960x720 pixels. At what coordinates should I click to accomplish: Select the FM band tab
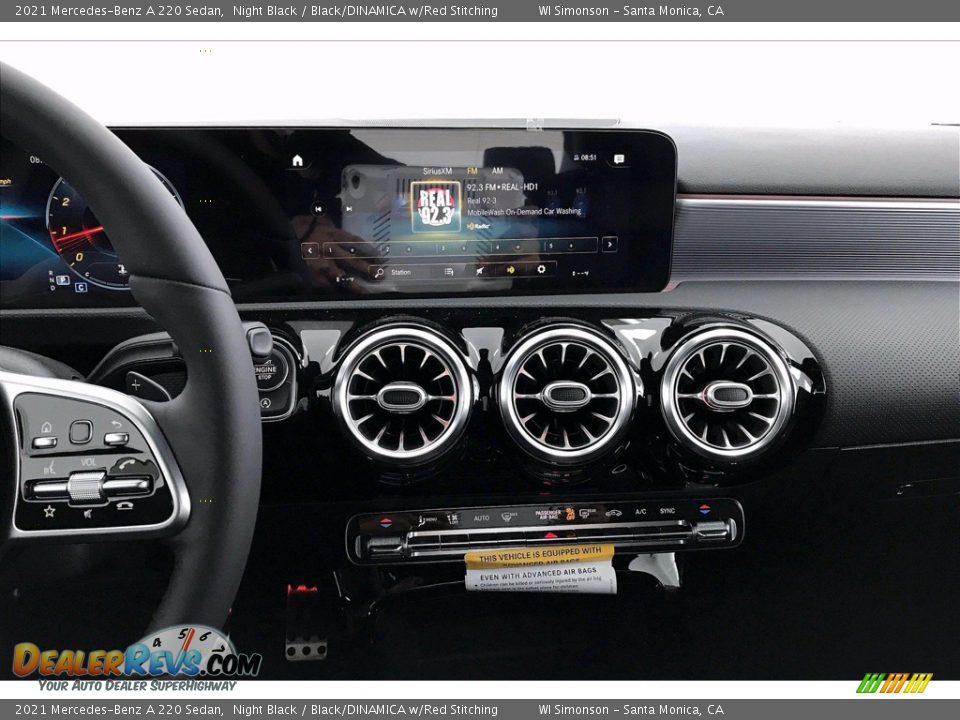tap(472, 171)
